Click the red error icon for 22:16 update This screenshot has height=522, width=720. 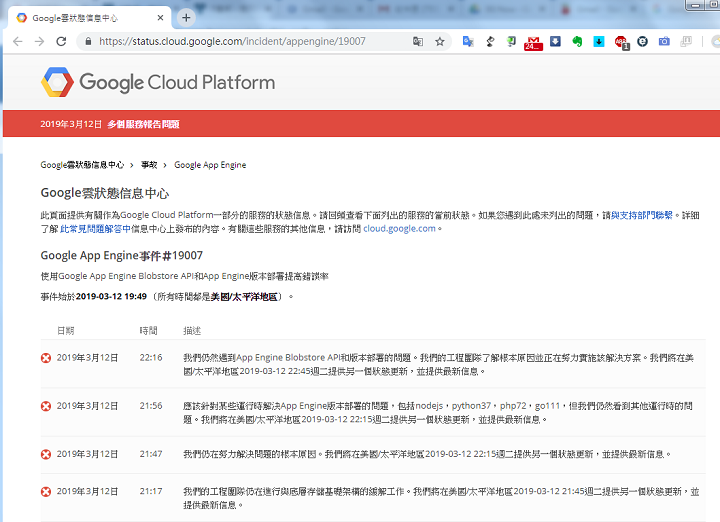click(46, 357)
